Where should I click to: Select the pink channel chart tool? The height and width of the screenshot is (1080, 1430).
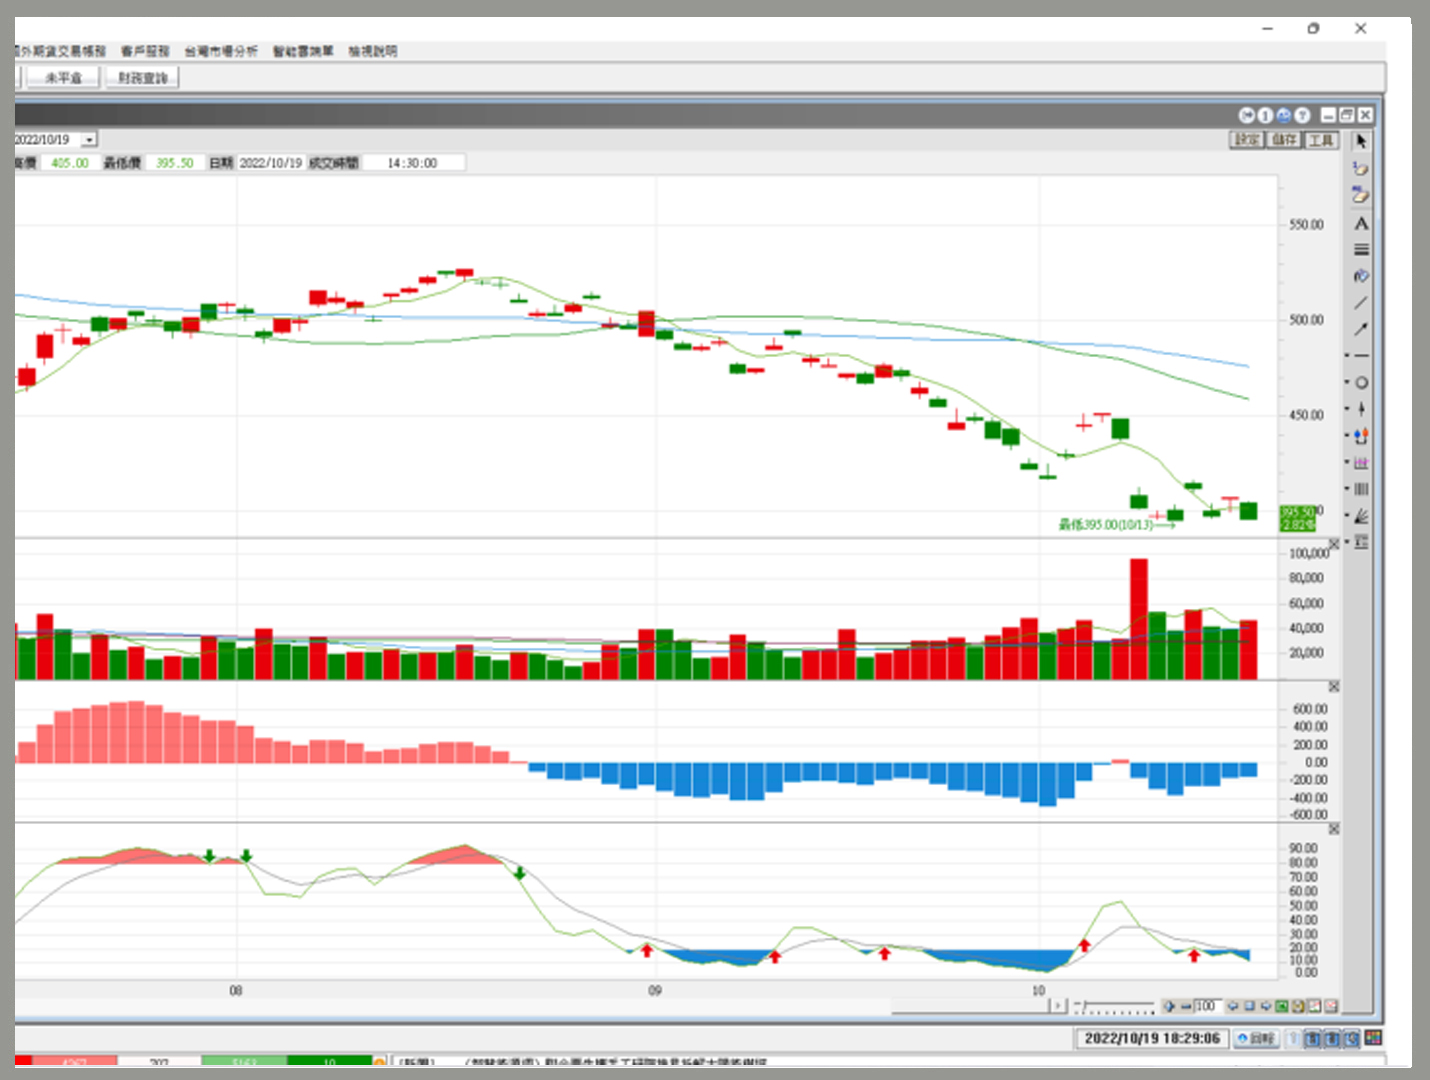(1362, 463)
